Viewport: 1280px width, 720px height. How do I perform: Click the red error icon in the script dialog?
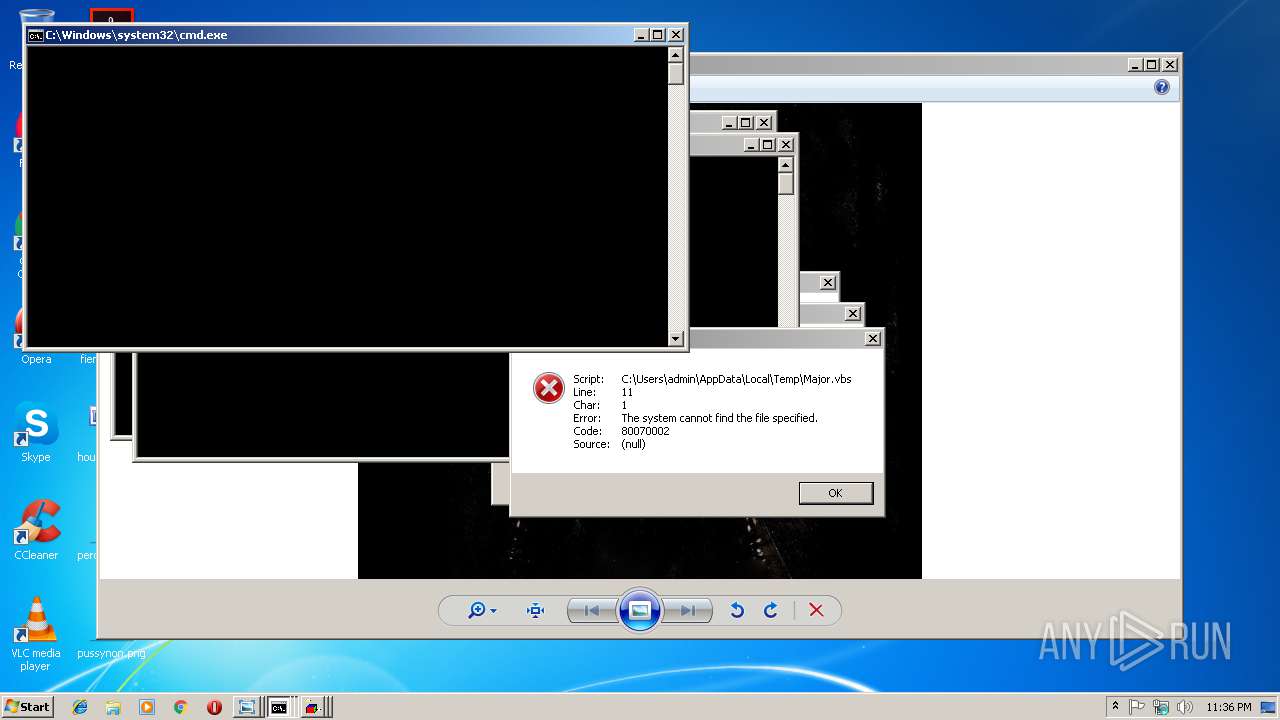point(548,388)
